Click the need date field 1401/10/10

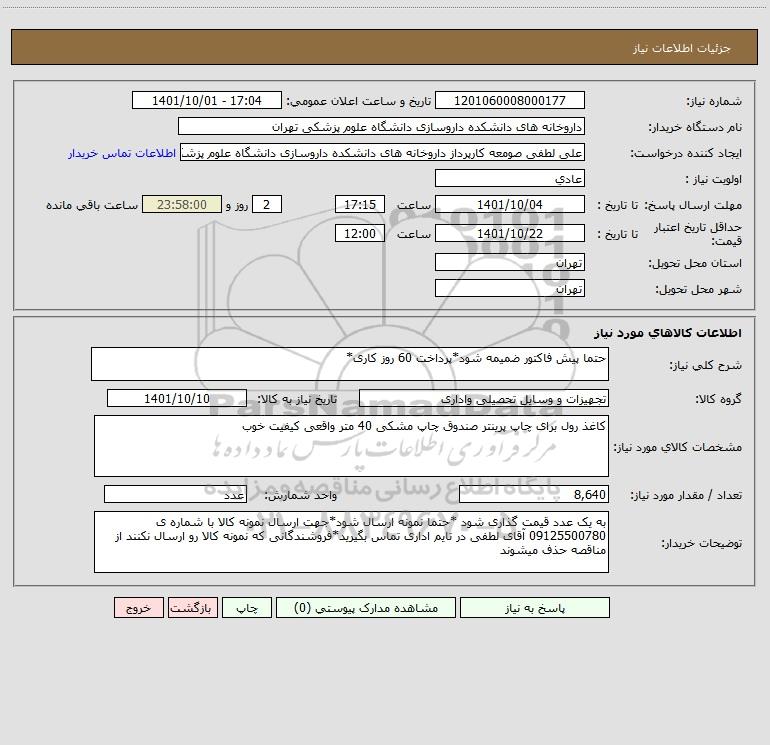[x=177, y=398]
